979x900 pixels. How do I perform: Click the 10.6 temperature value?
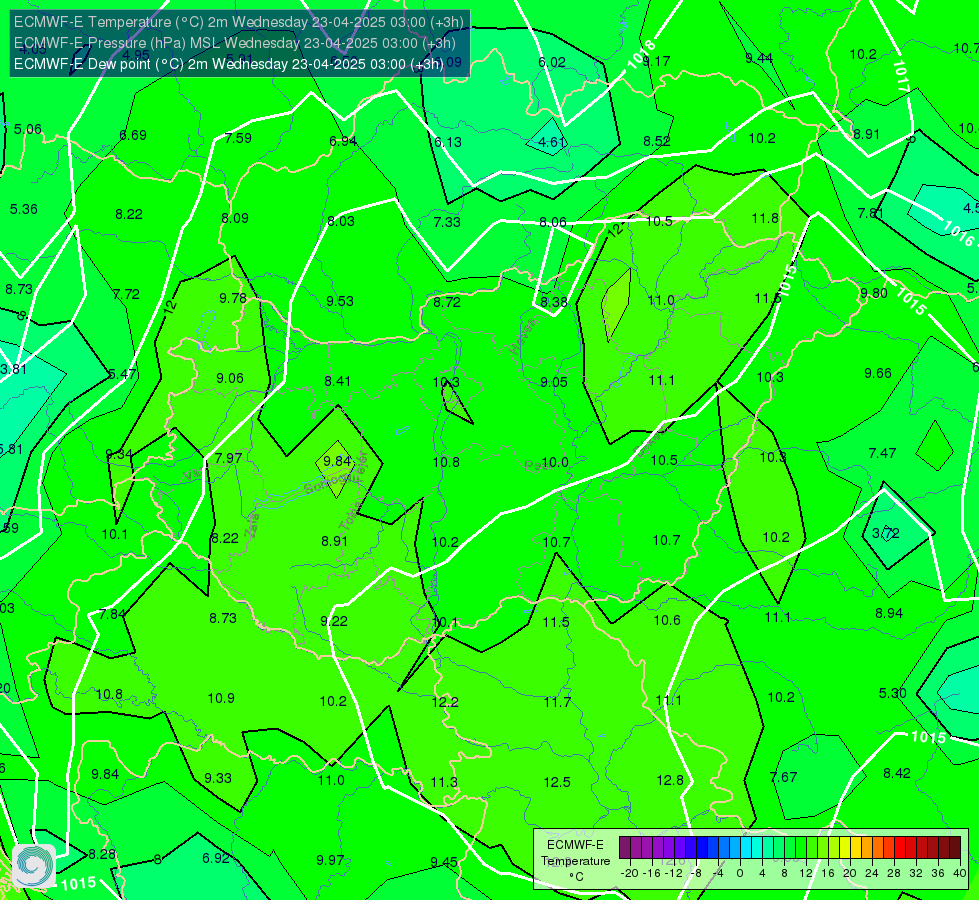point(667,620)
